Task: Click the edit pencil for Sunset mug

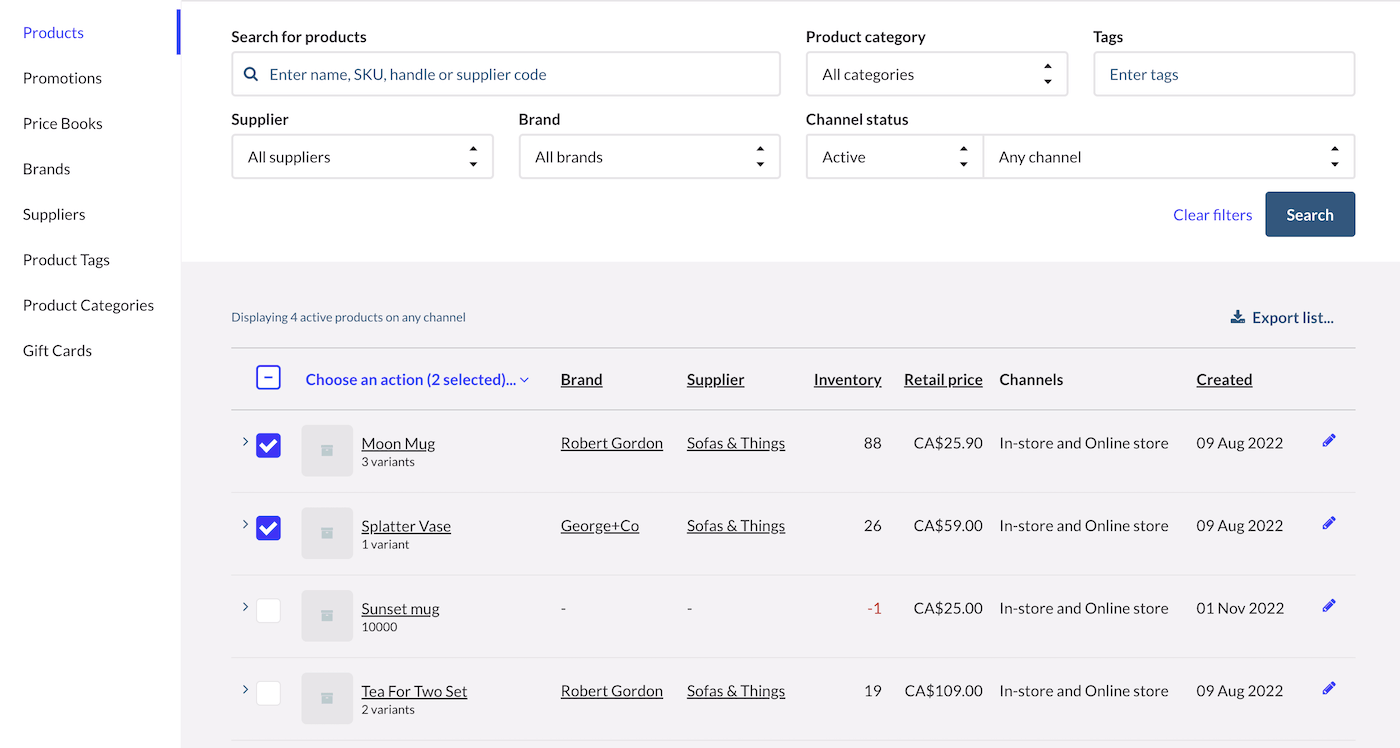Action: [1328, 606]
